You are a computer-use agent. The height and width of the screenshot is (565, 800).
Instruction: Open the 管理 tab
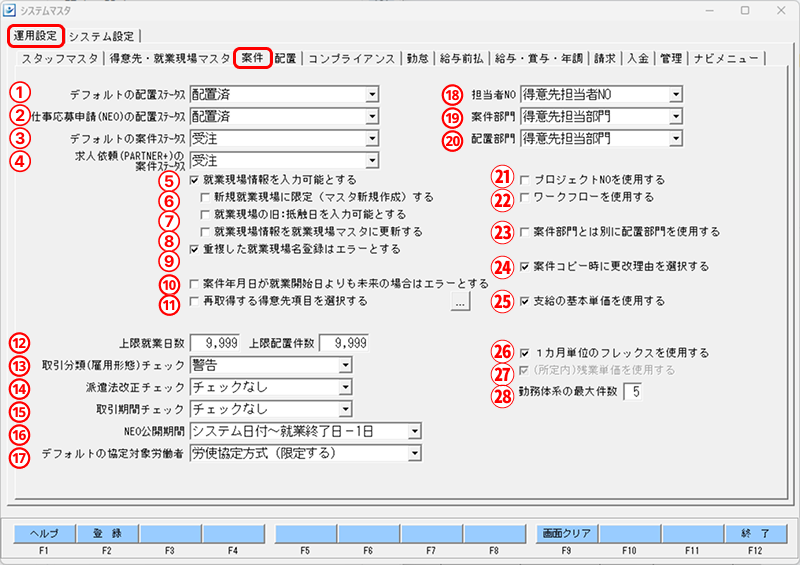tap(670, 58)
